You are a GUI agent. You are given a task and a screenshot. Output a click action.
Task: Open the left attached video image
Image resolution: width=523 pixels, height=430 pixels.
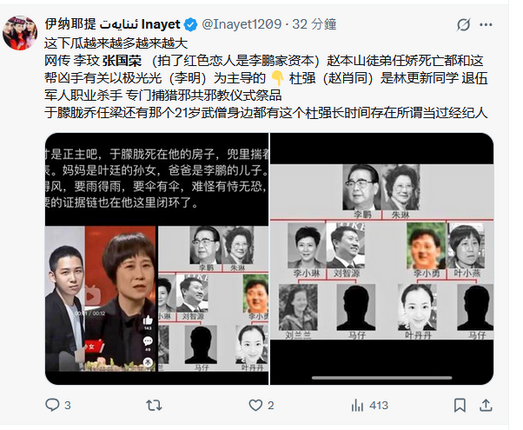tap(157, 259)
